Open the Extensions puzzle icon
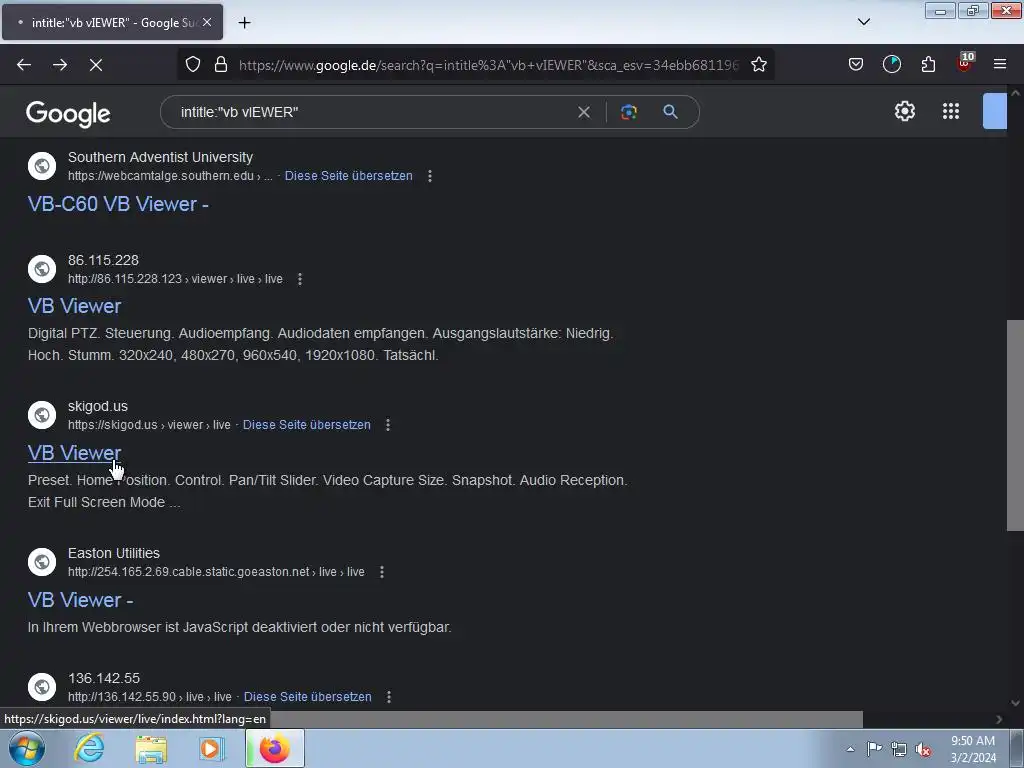The width and height of the screenshot is (1024, 768). [x=928, y=65]
